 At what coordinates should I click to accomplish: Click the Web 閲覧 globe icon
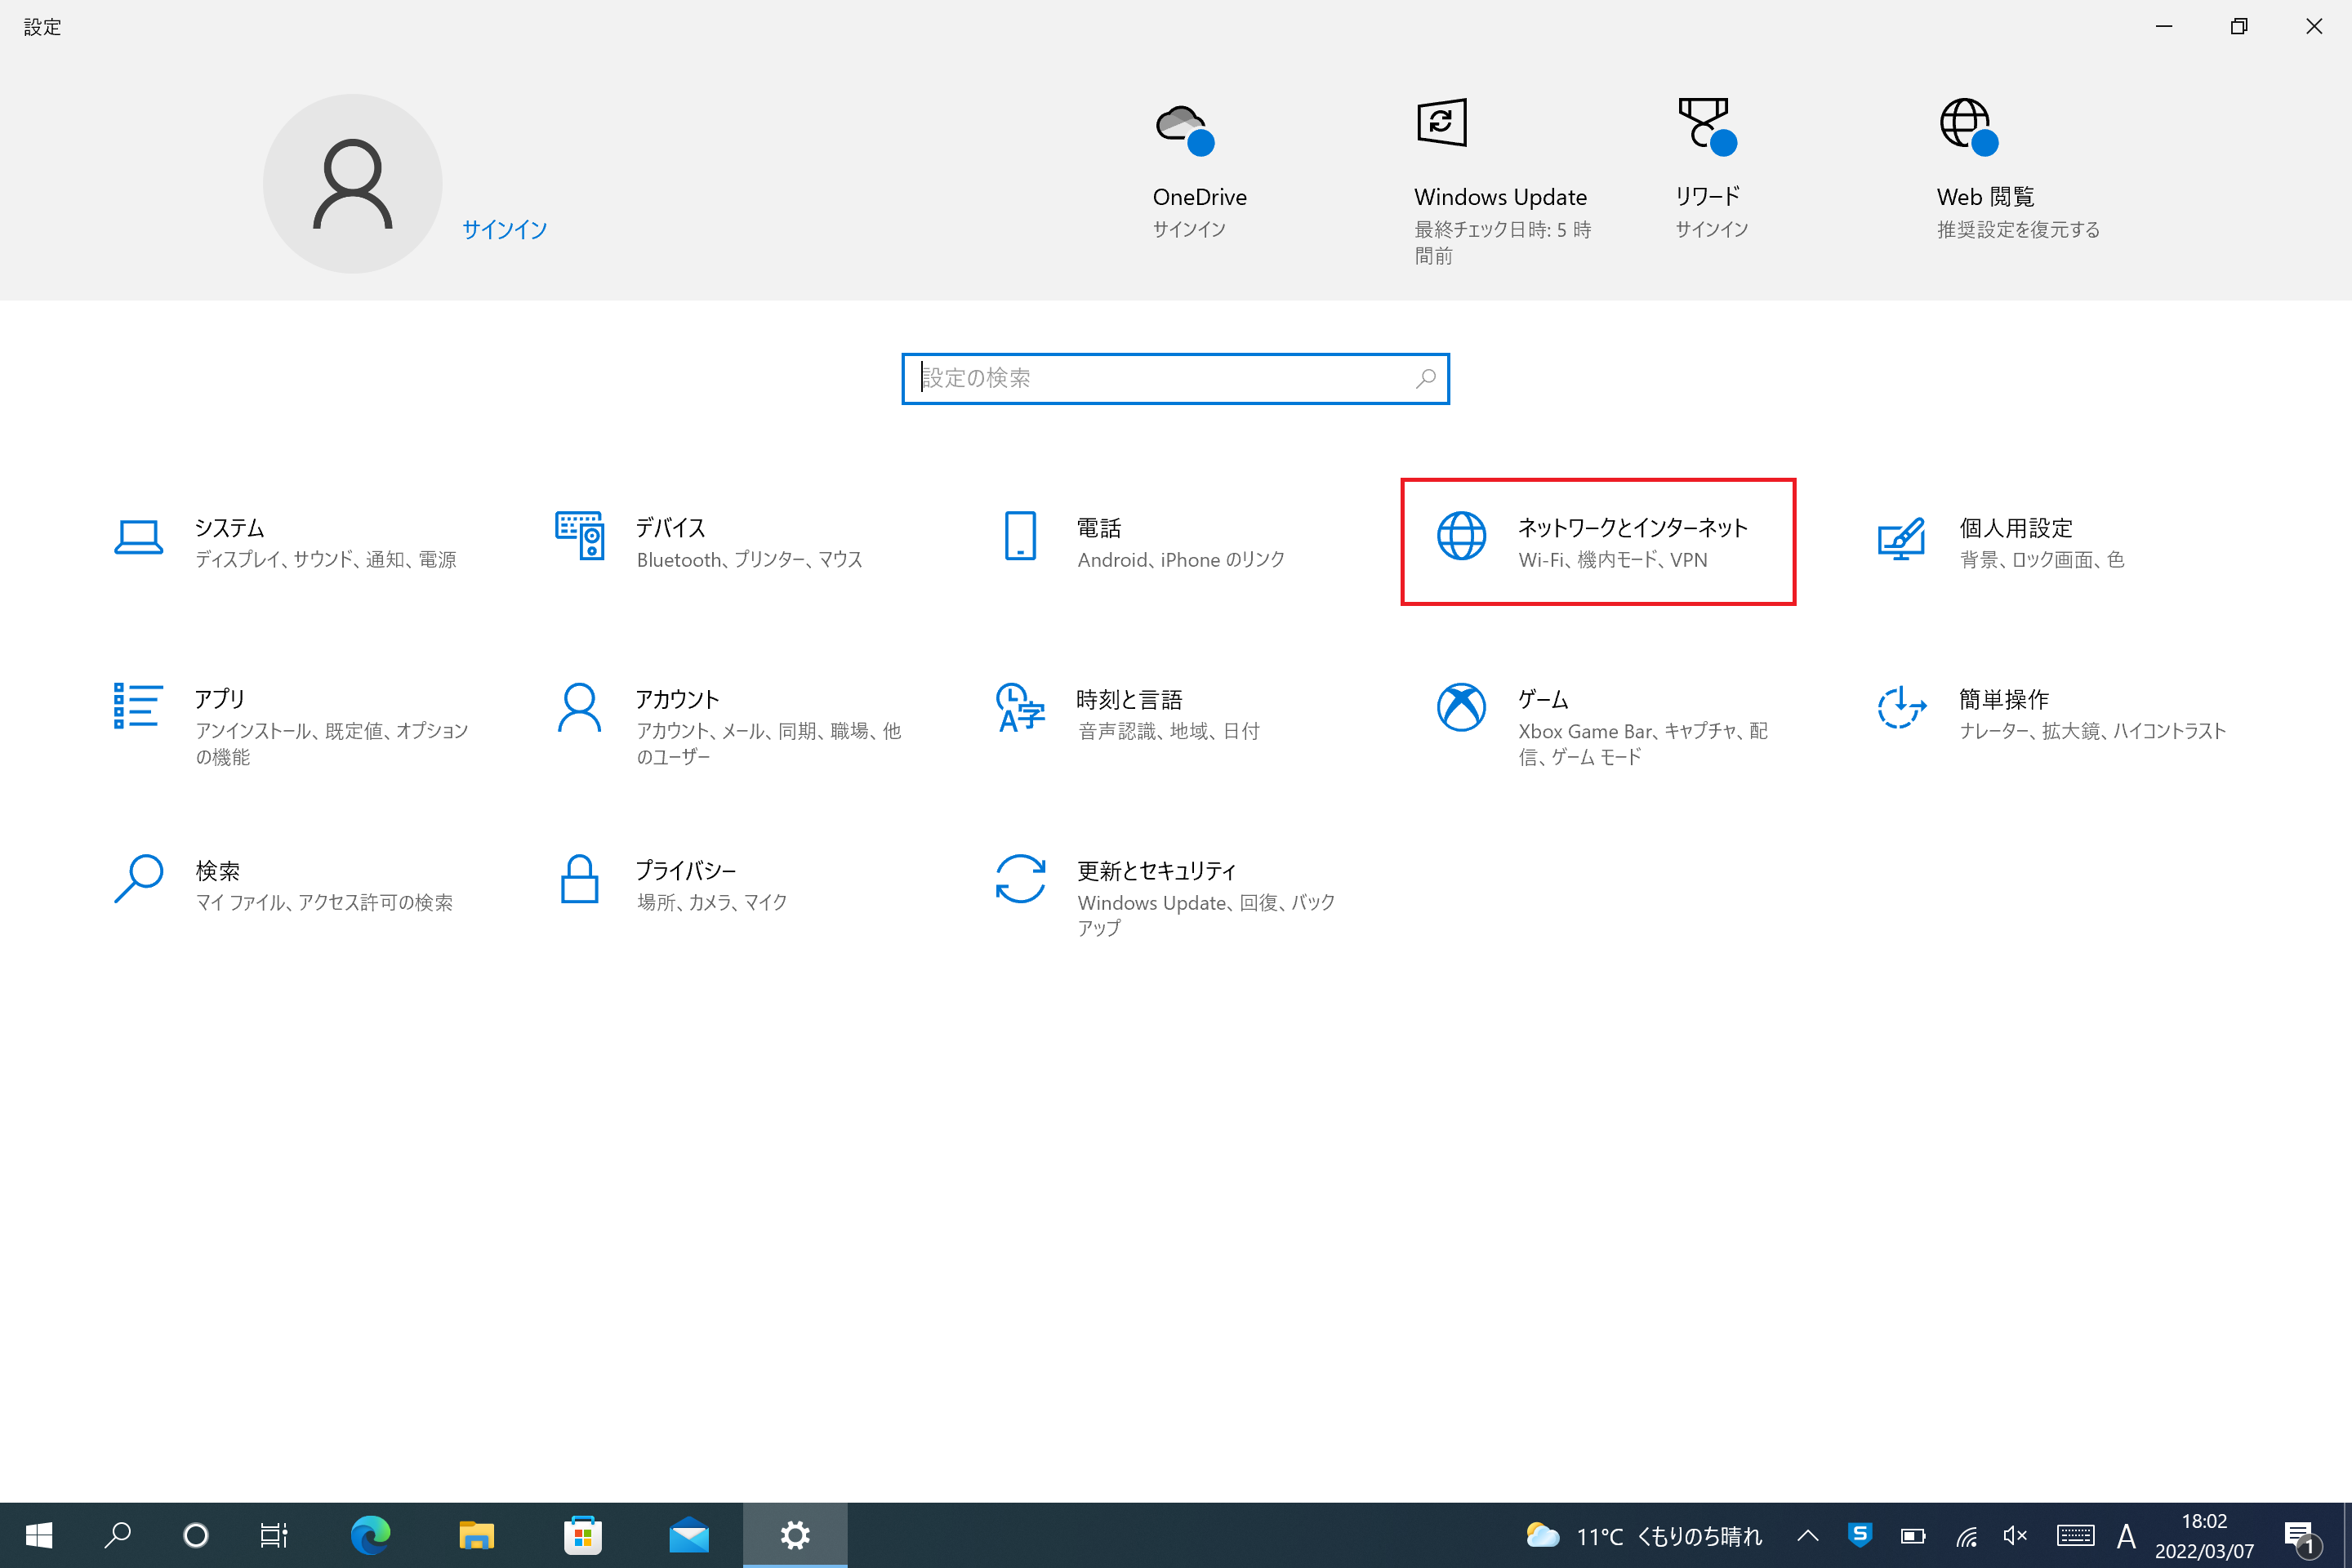[x=1968, y=126]
